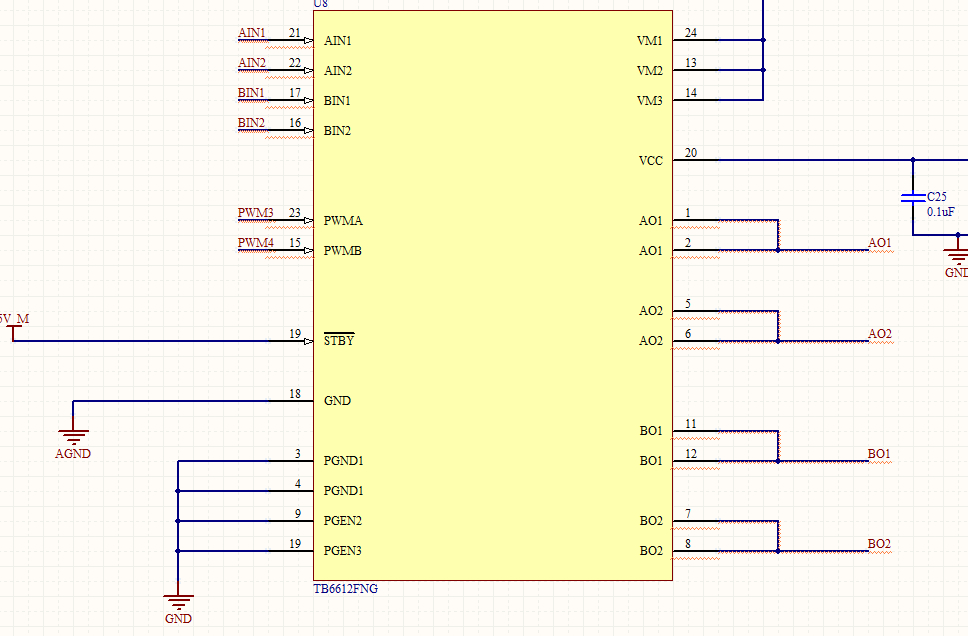Select the PWM4 net label
Image resolution: width=968 pixels, height=636 pixels.
tap(256, 243)
